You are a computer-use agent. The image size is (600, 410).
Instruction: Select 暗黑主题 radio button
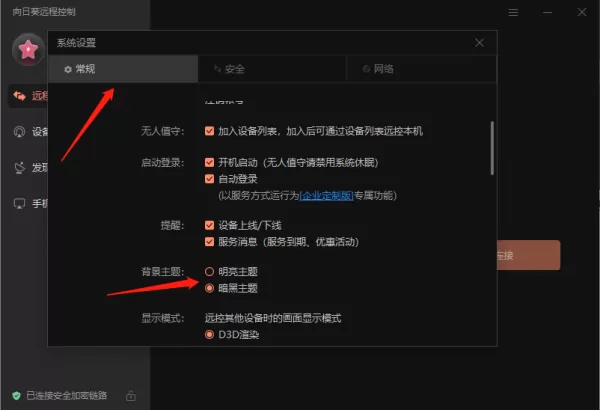[209, 288]
